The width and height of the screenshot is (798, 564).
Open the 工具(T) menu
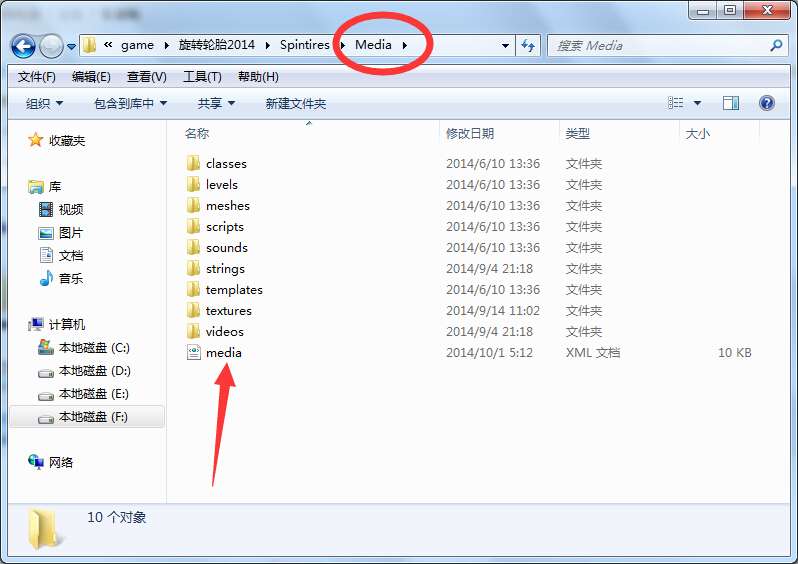point(202,77)
